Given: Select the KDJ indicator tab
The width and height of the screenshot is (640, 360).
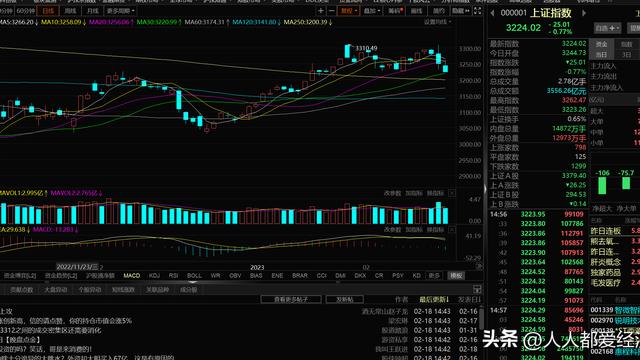Looking at the screenshot, I should click(x=154, y=276).
